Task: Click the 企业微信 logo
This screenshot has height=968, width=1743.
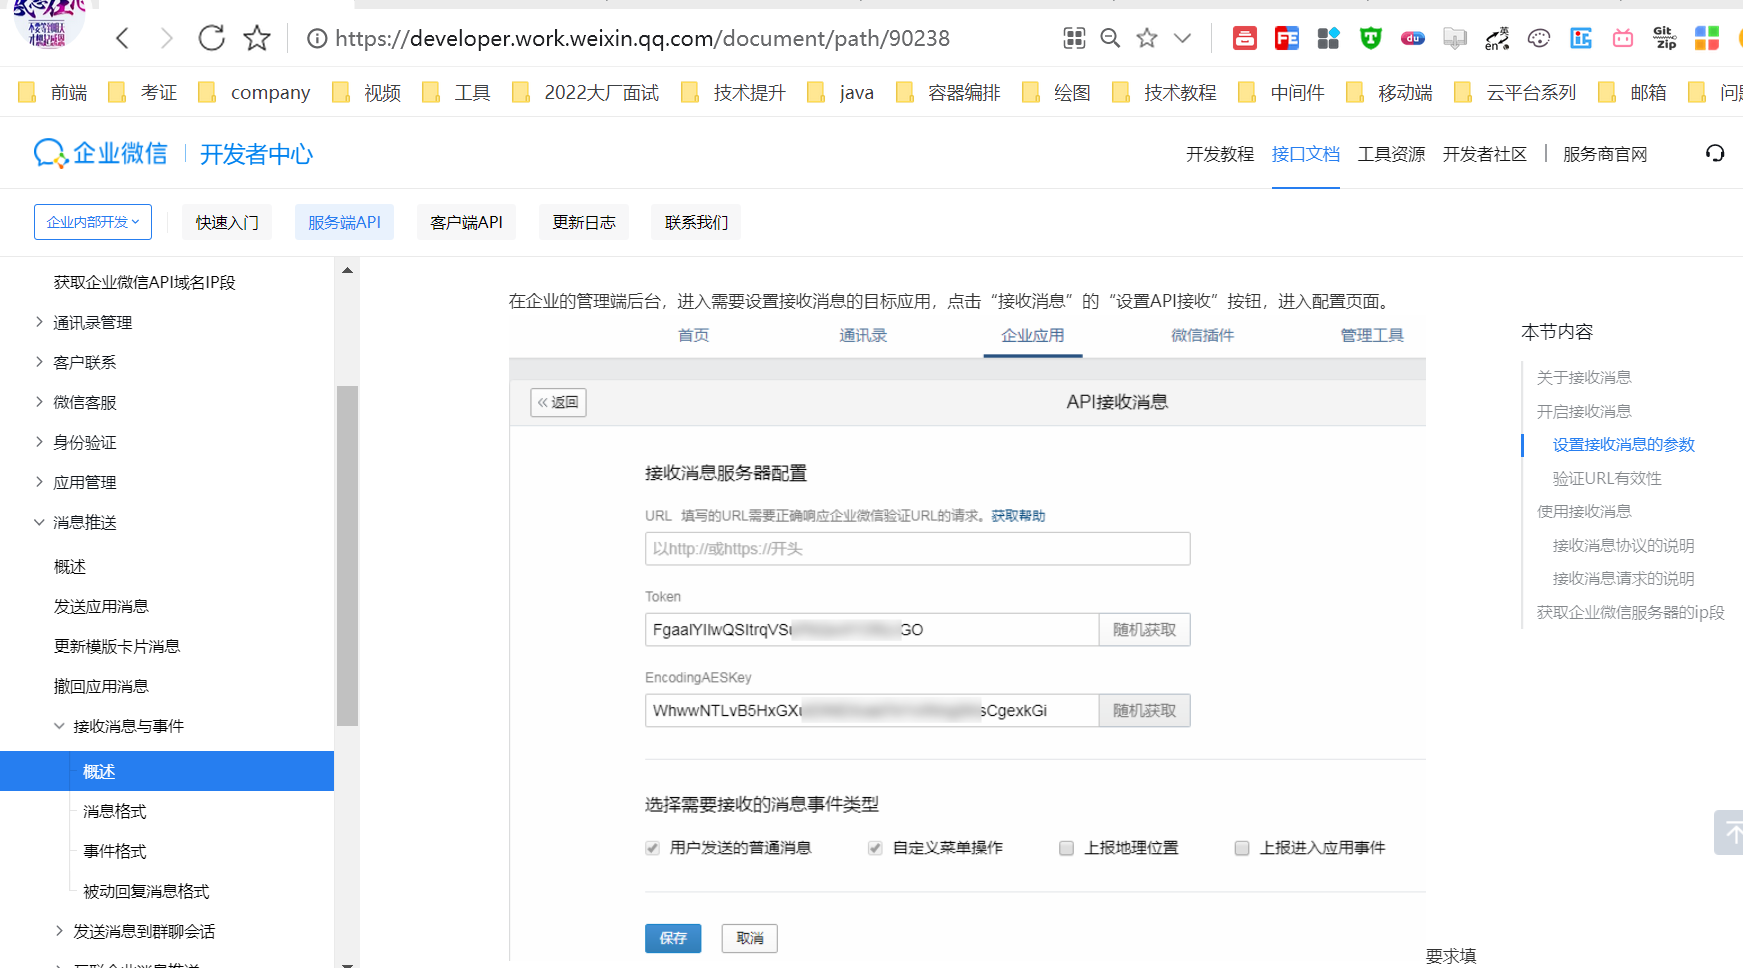Action: point(100,153)
